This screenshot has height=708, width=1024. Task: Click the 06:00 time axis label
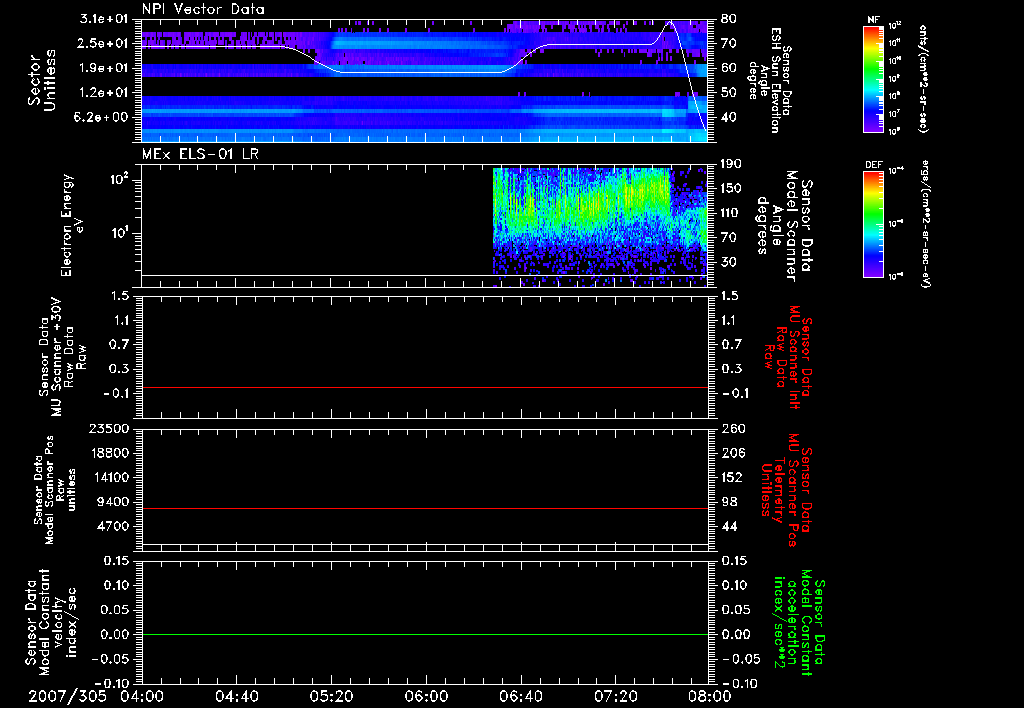tap(425, 695)
